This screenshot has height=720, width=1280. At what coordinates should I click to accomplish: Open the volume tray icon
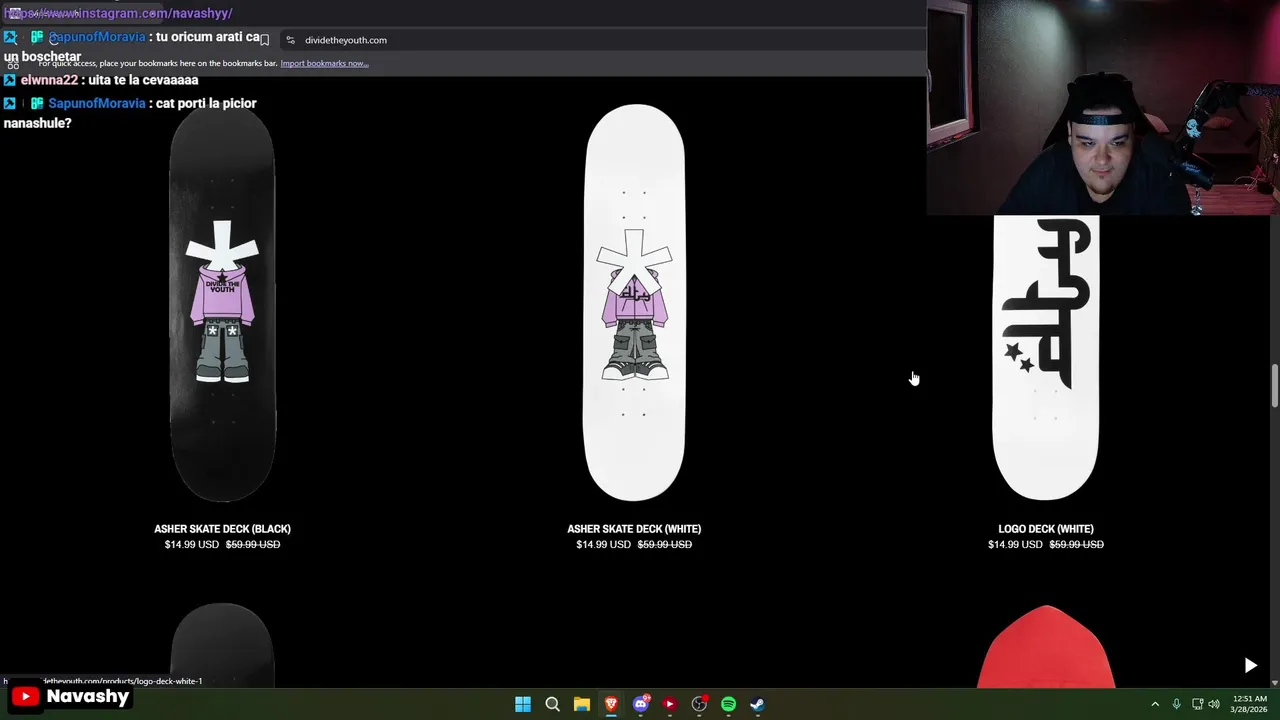[1214, 704]
